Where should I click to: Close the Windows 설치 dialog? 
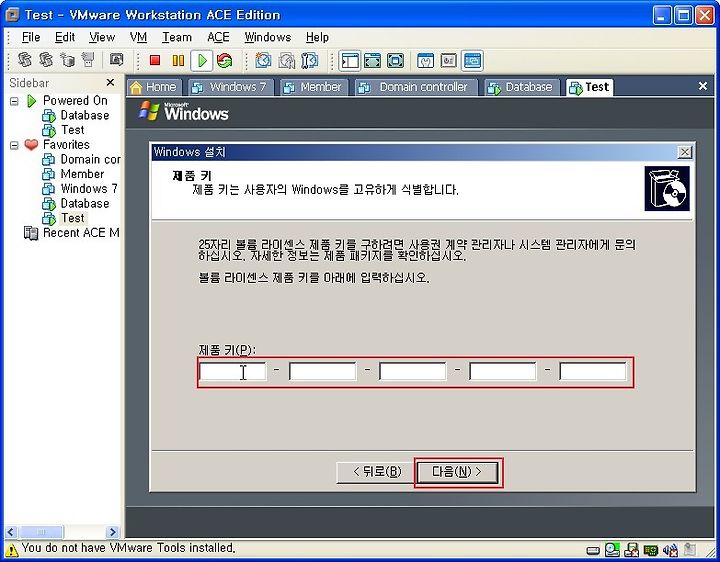(x=685, y=152)
